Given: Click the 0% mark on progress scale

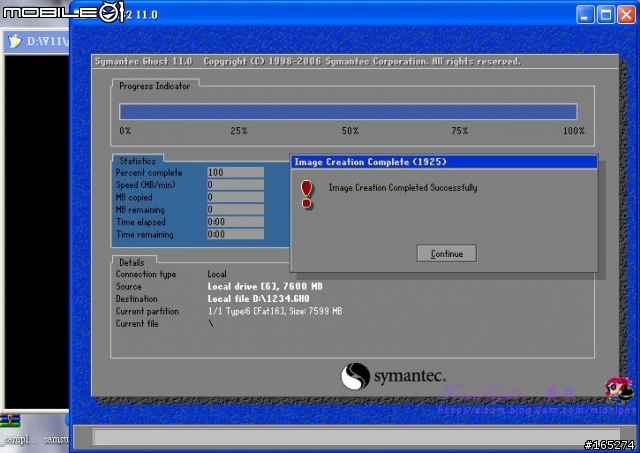Looking at the screenshot, I should coord(125,131).
